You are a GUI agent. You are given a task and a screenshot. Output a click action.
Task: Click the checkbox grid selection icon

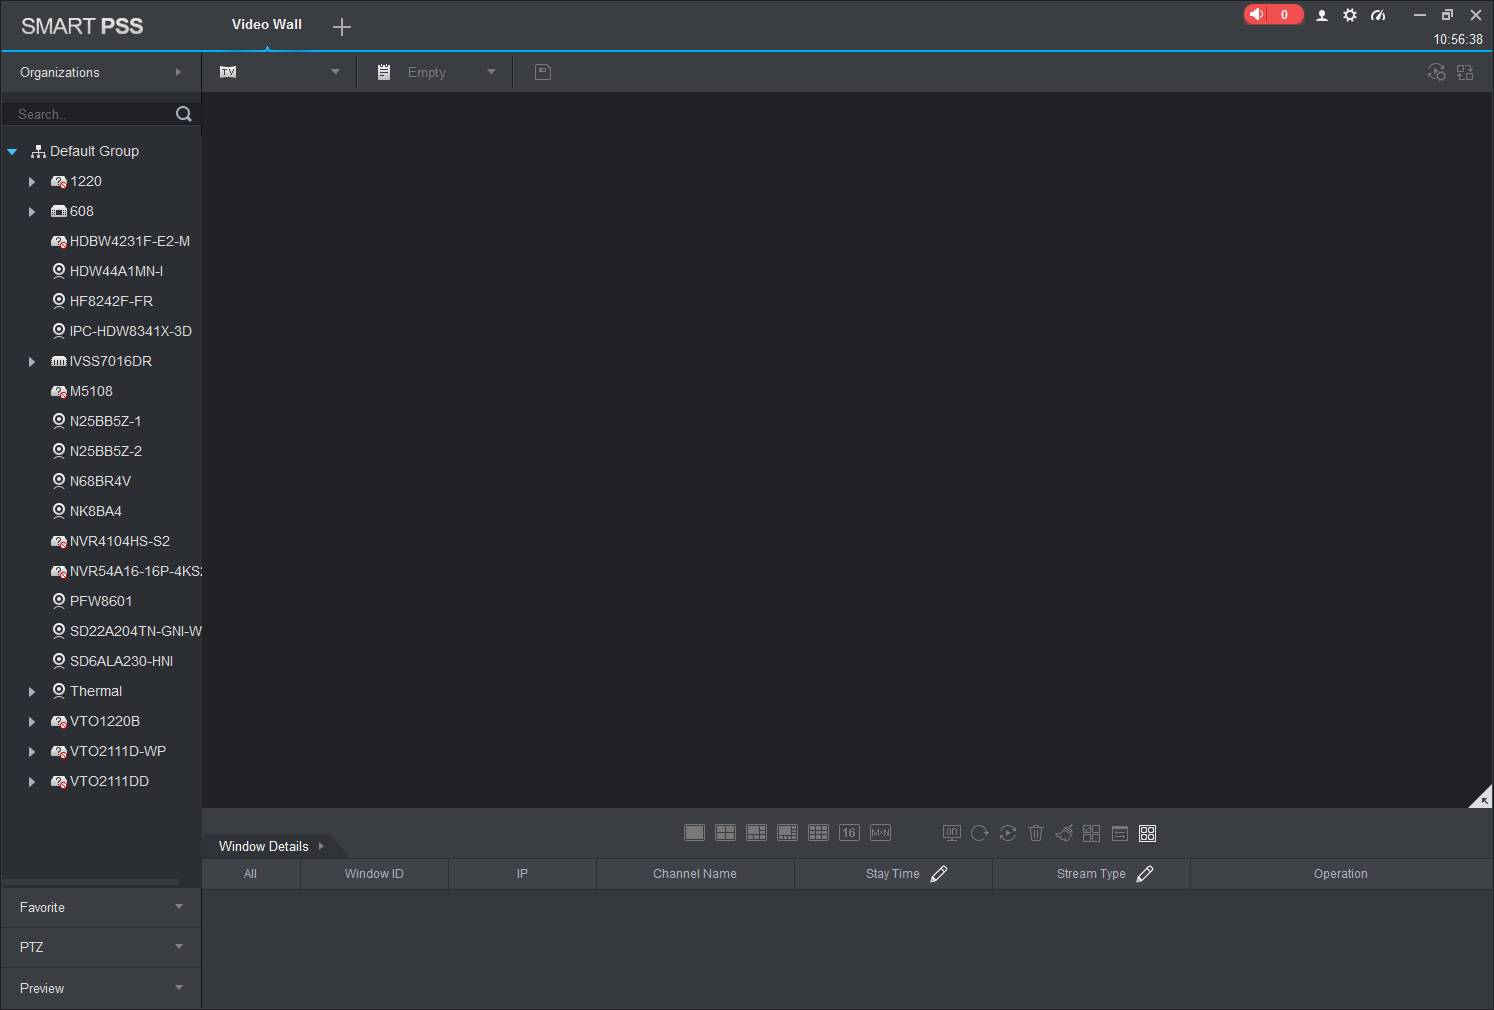tap(1092, 833)
